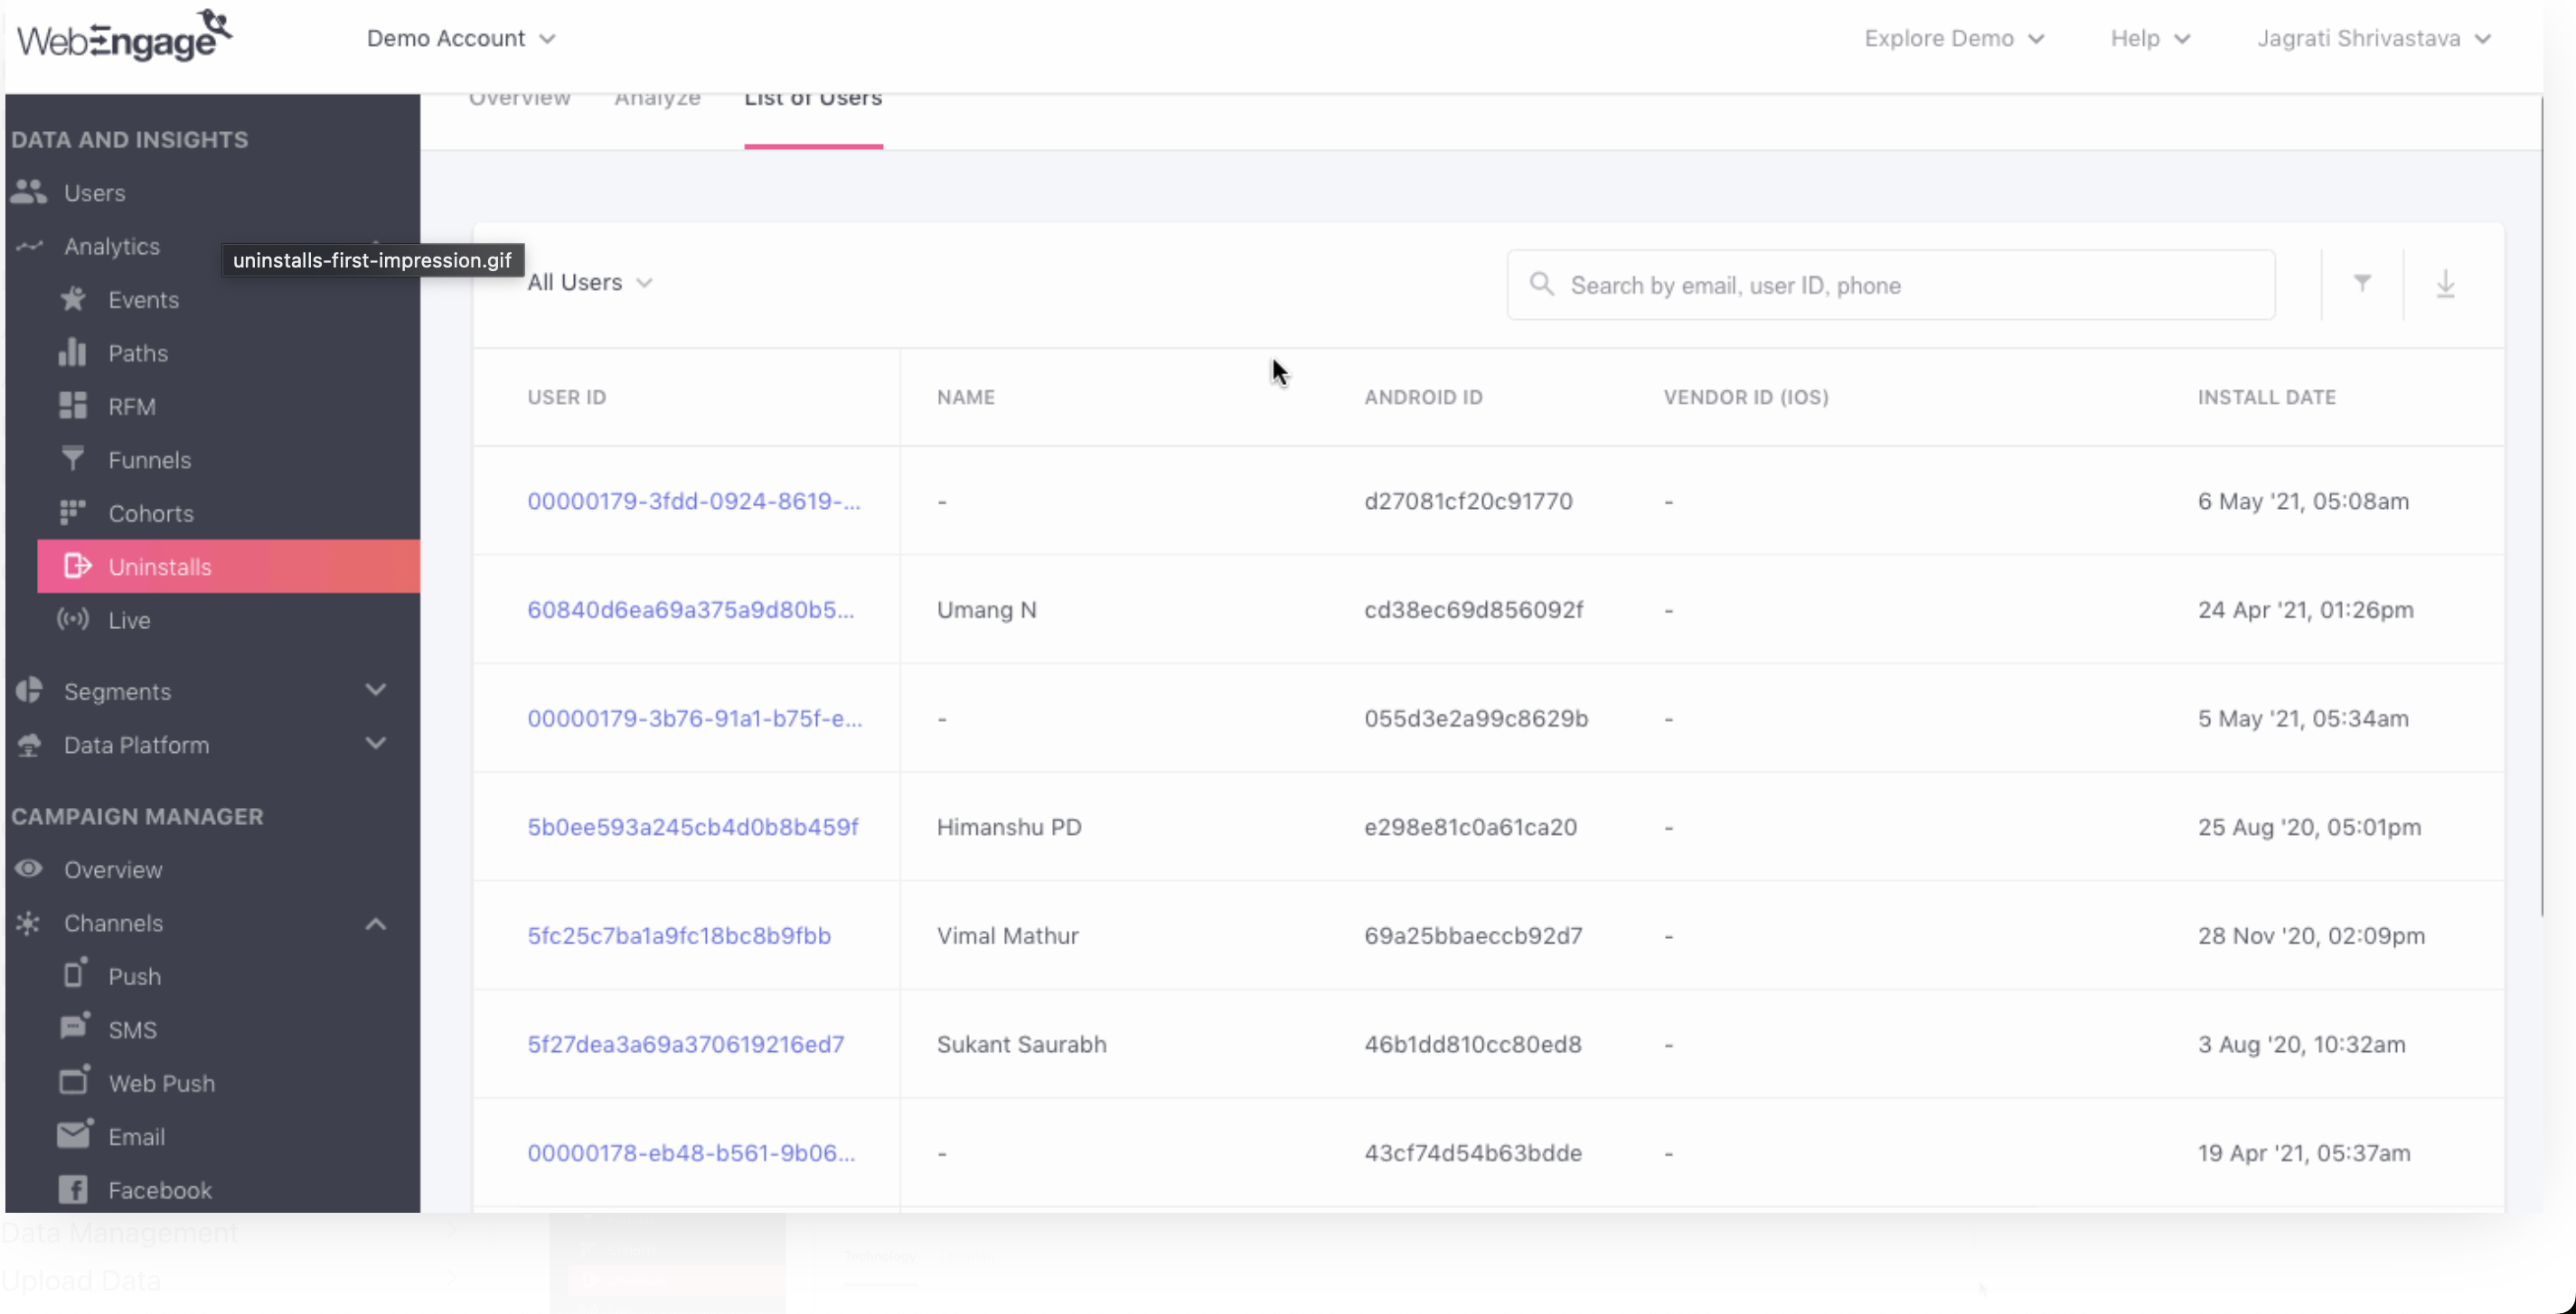Click the download users list icon
The image size is (2576, 1314).
click(2445, 284)
